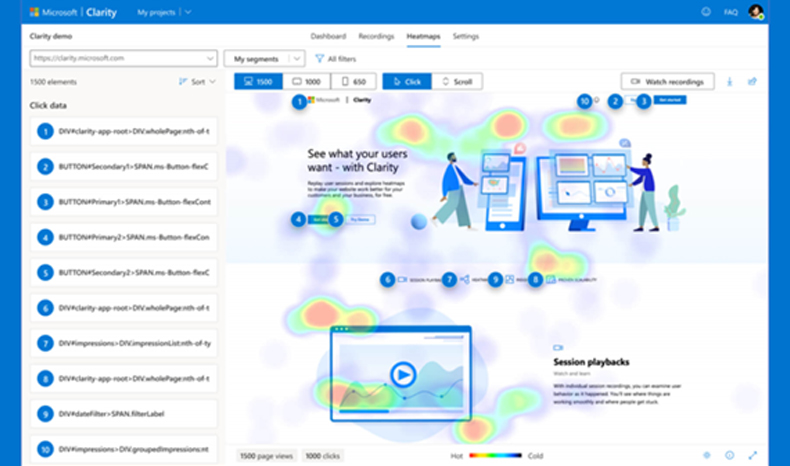Select the 1500 desktop width view

(258, 81)
